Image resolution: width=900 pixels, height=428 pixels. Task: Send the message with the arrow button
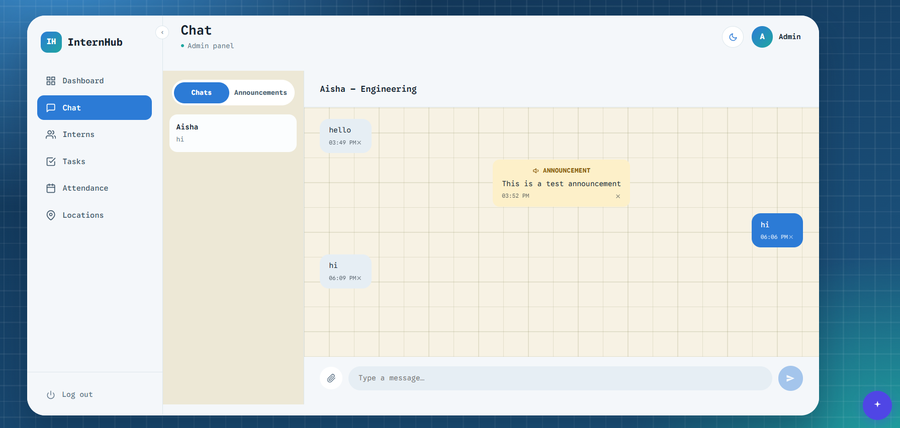click(790, 378)
